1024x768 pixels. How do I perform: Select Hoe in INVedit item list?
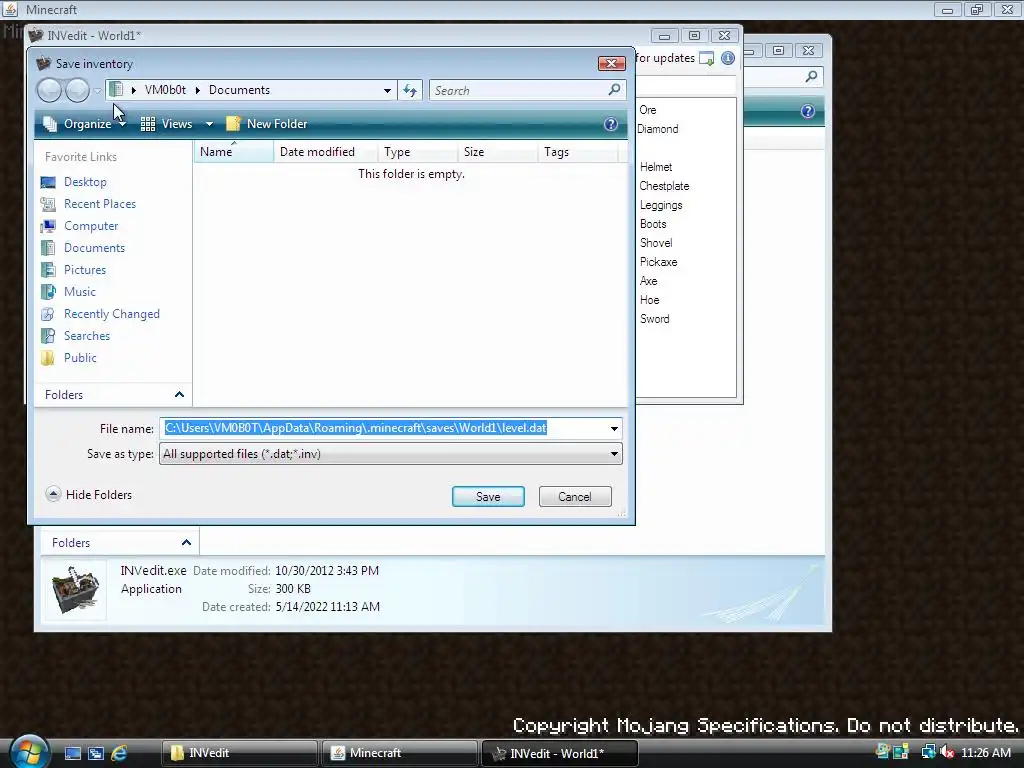tap(649, 300)
